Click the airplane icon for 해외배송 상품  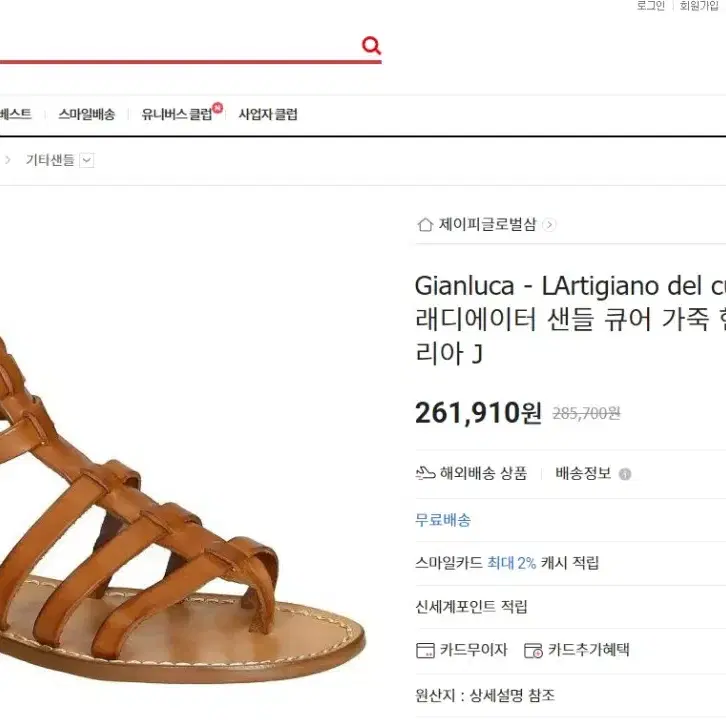point(425,473)
